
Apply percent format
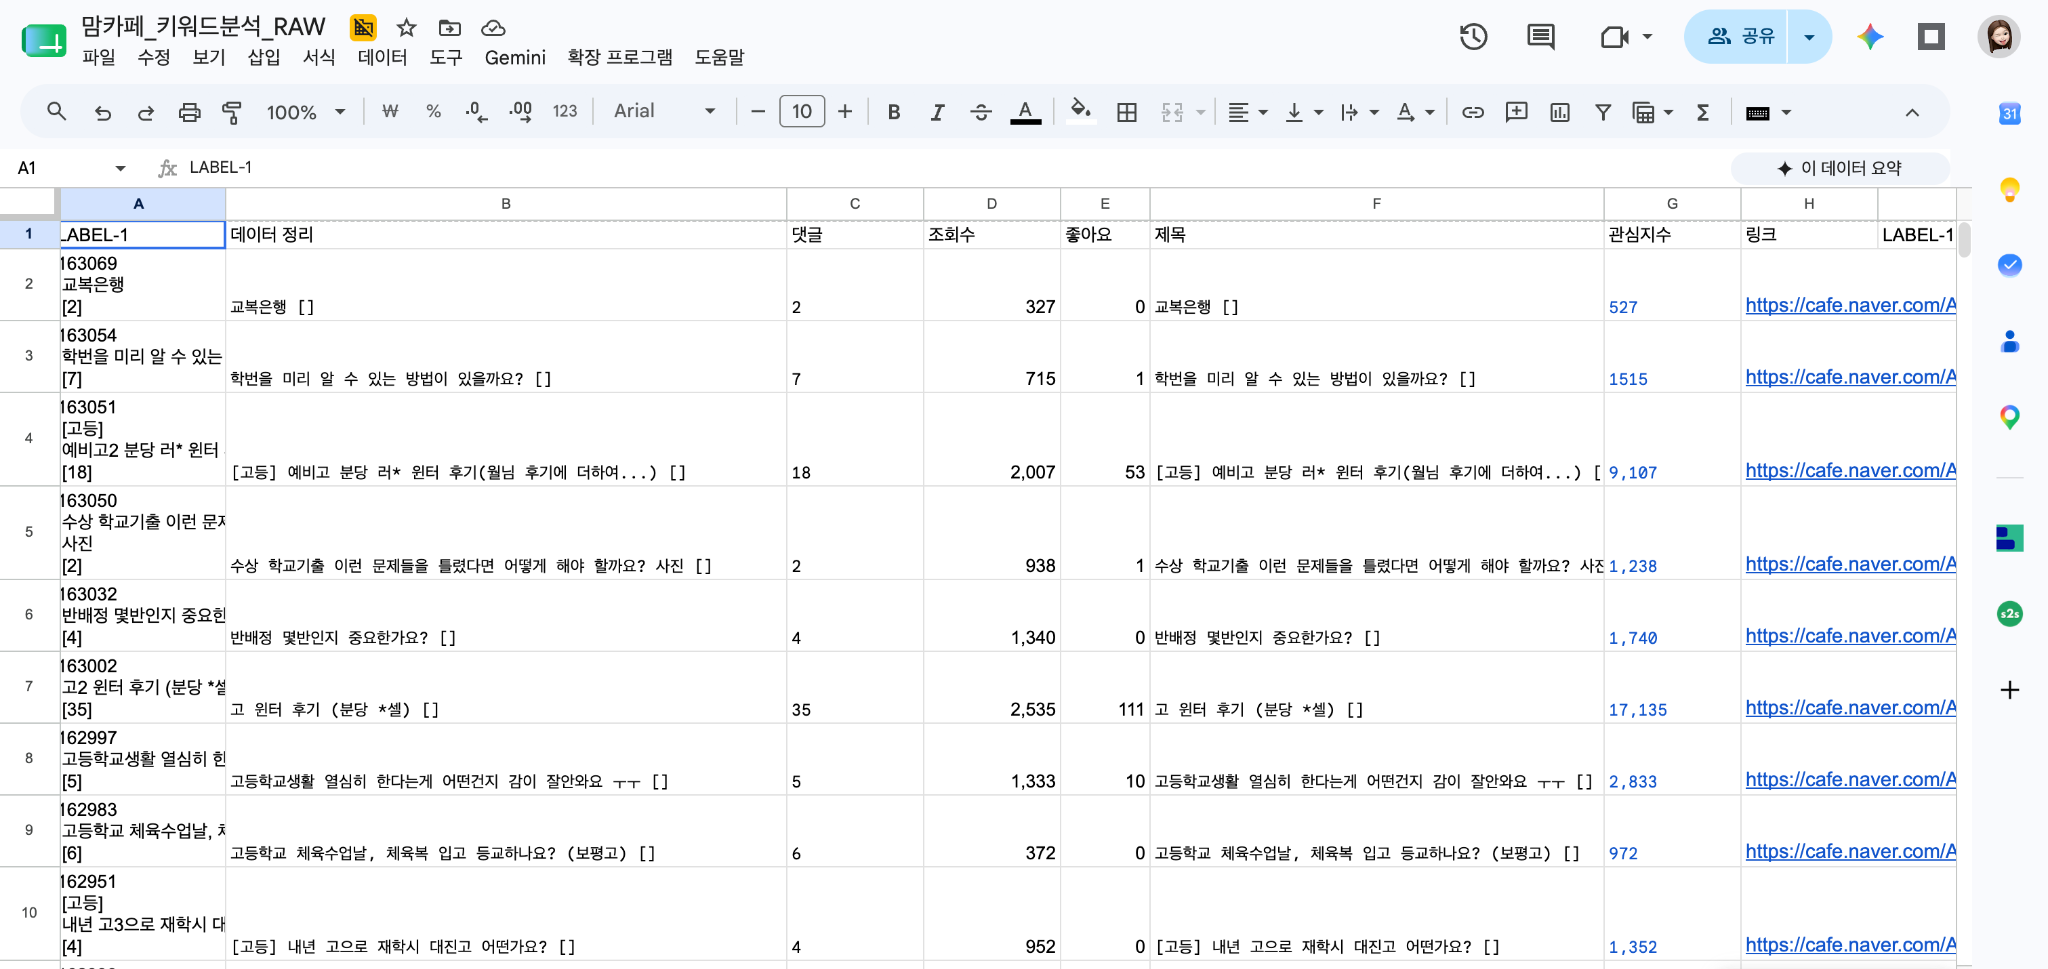433,112
